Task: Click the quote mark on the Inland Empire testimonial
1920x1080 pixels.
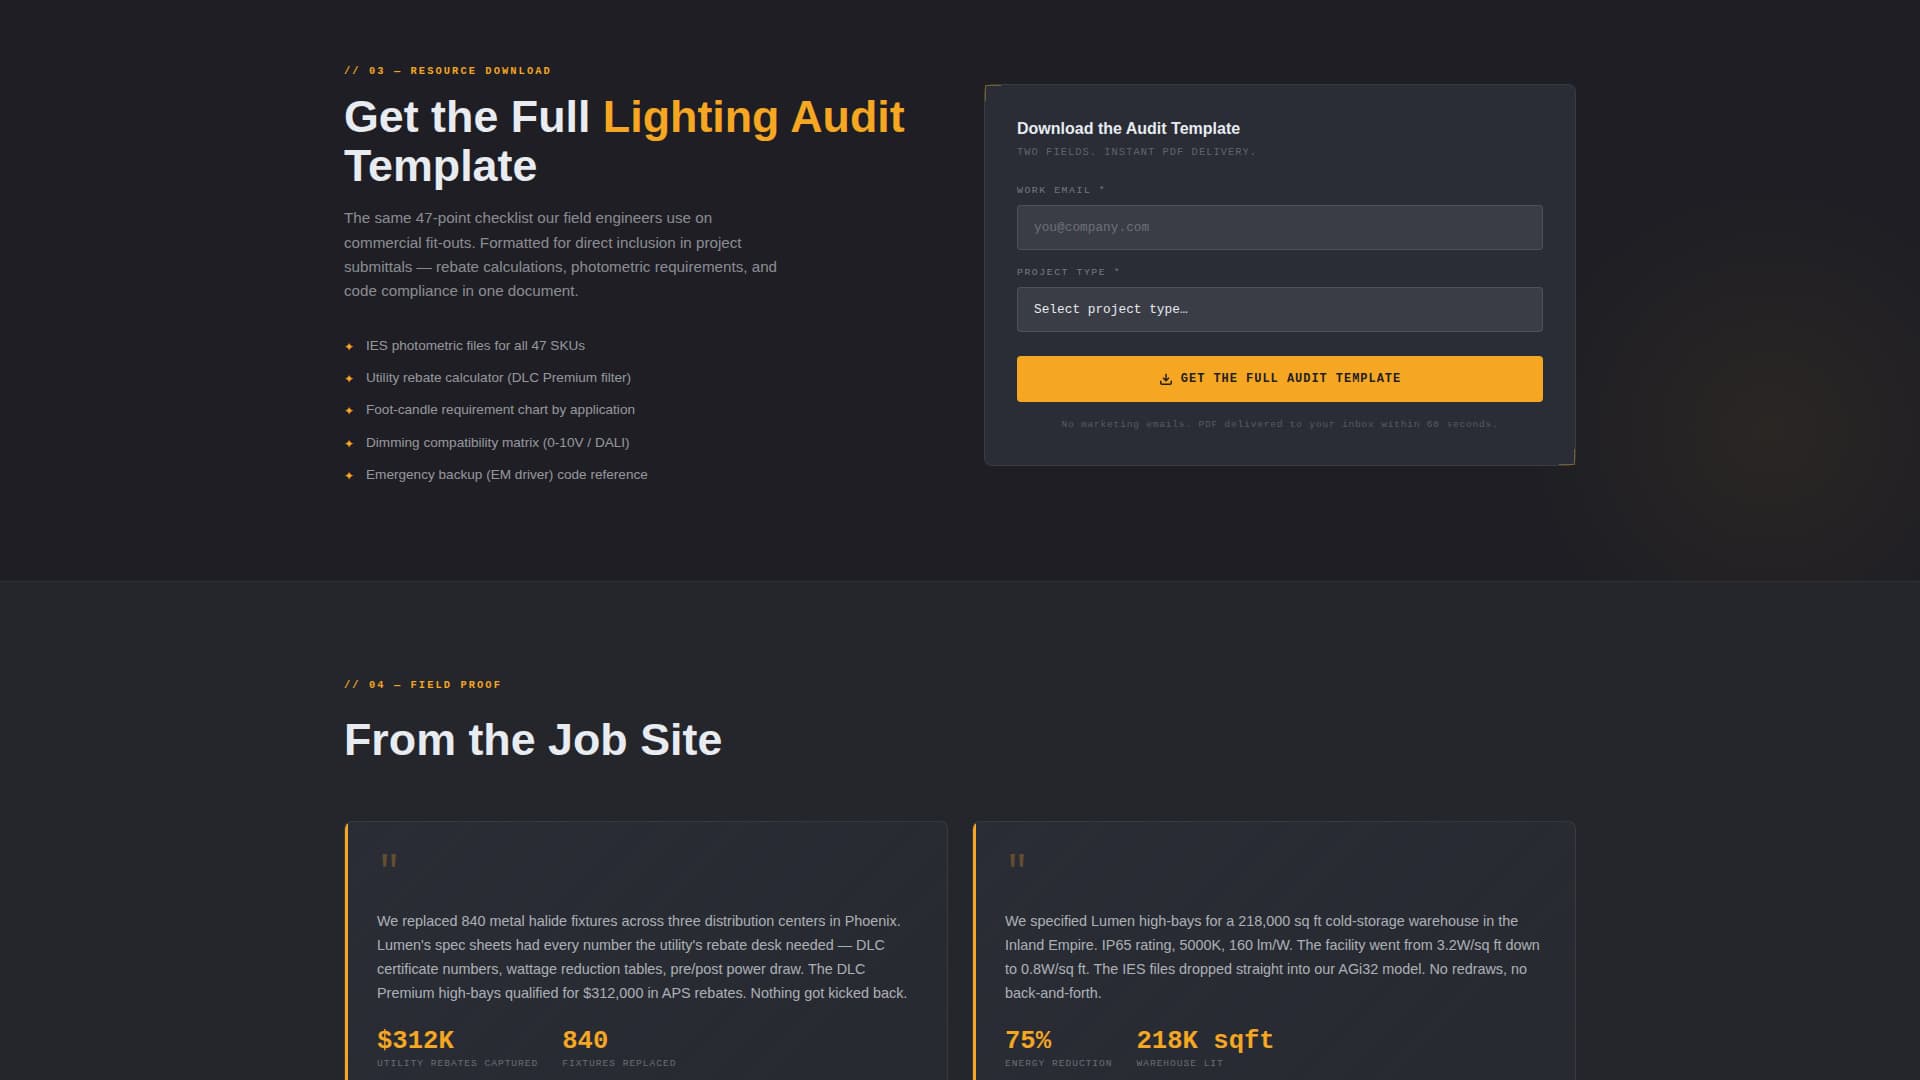Action: [1015, 861]
